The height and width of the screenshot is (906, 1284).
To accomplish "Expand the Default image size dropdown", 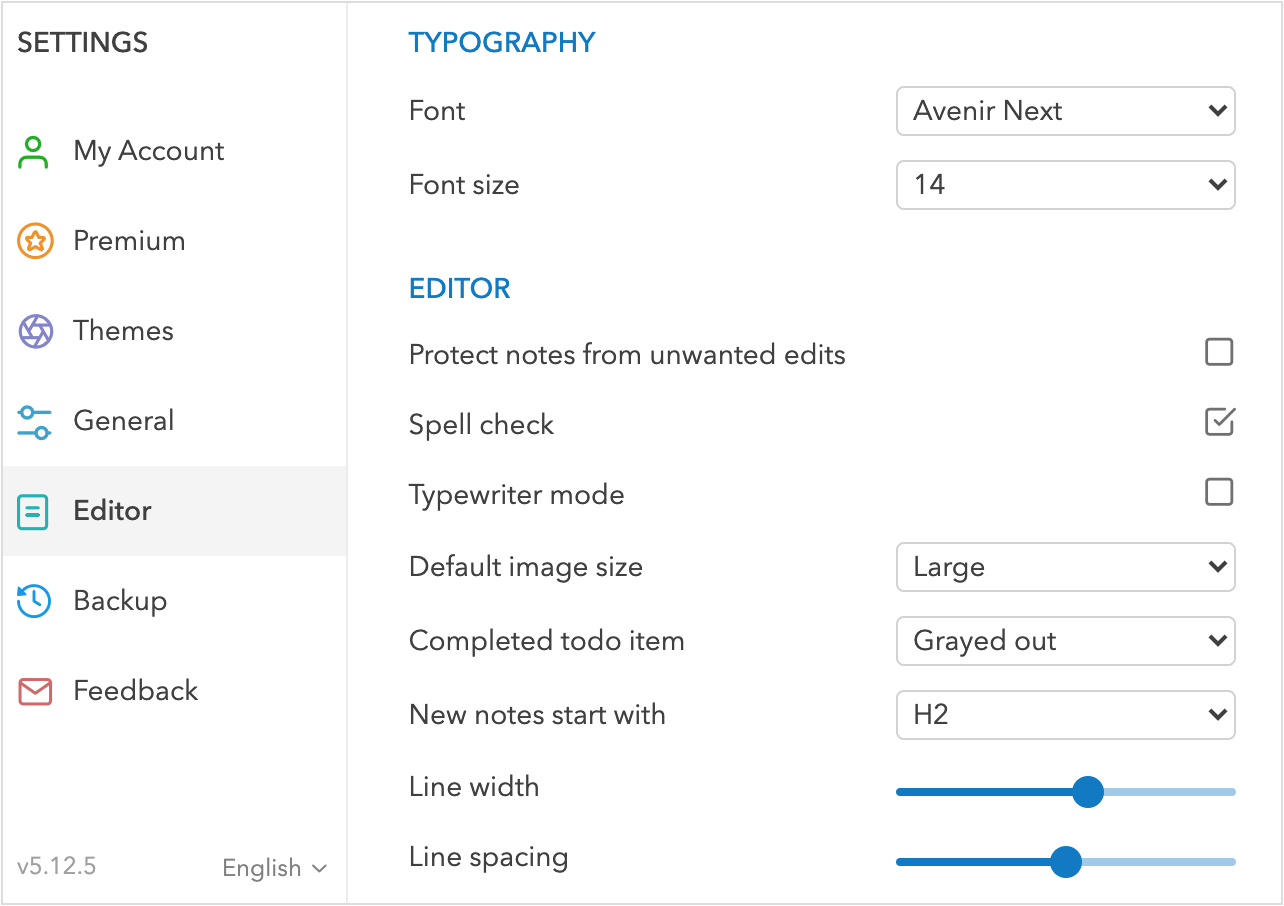I will [1065, 567].
